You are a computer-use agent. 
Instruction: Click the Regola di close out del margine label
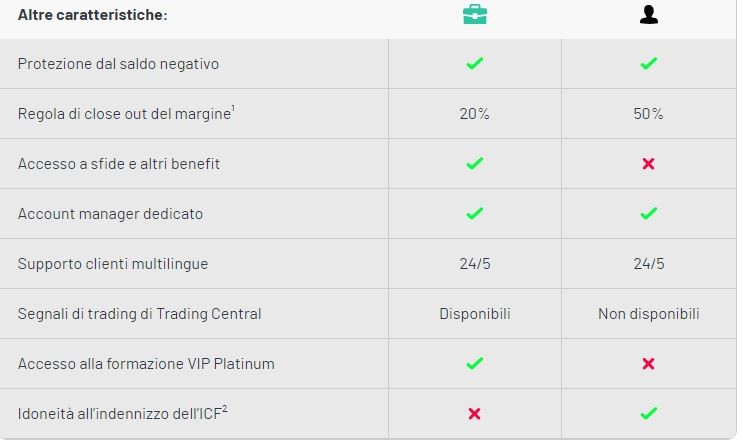[x=126, y=114]
